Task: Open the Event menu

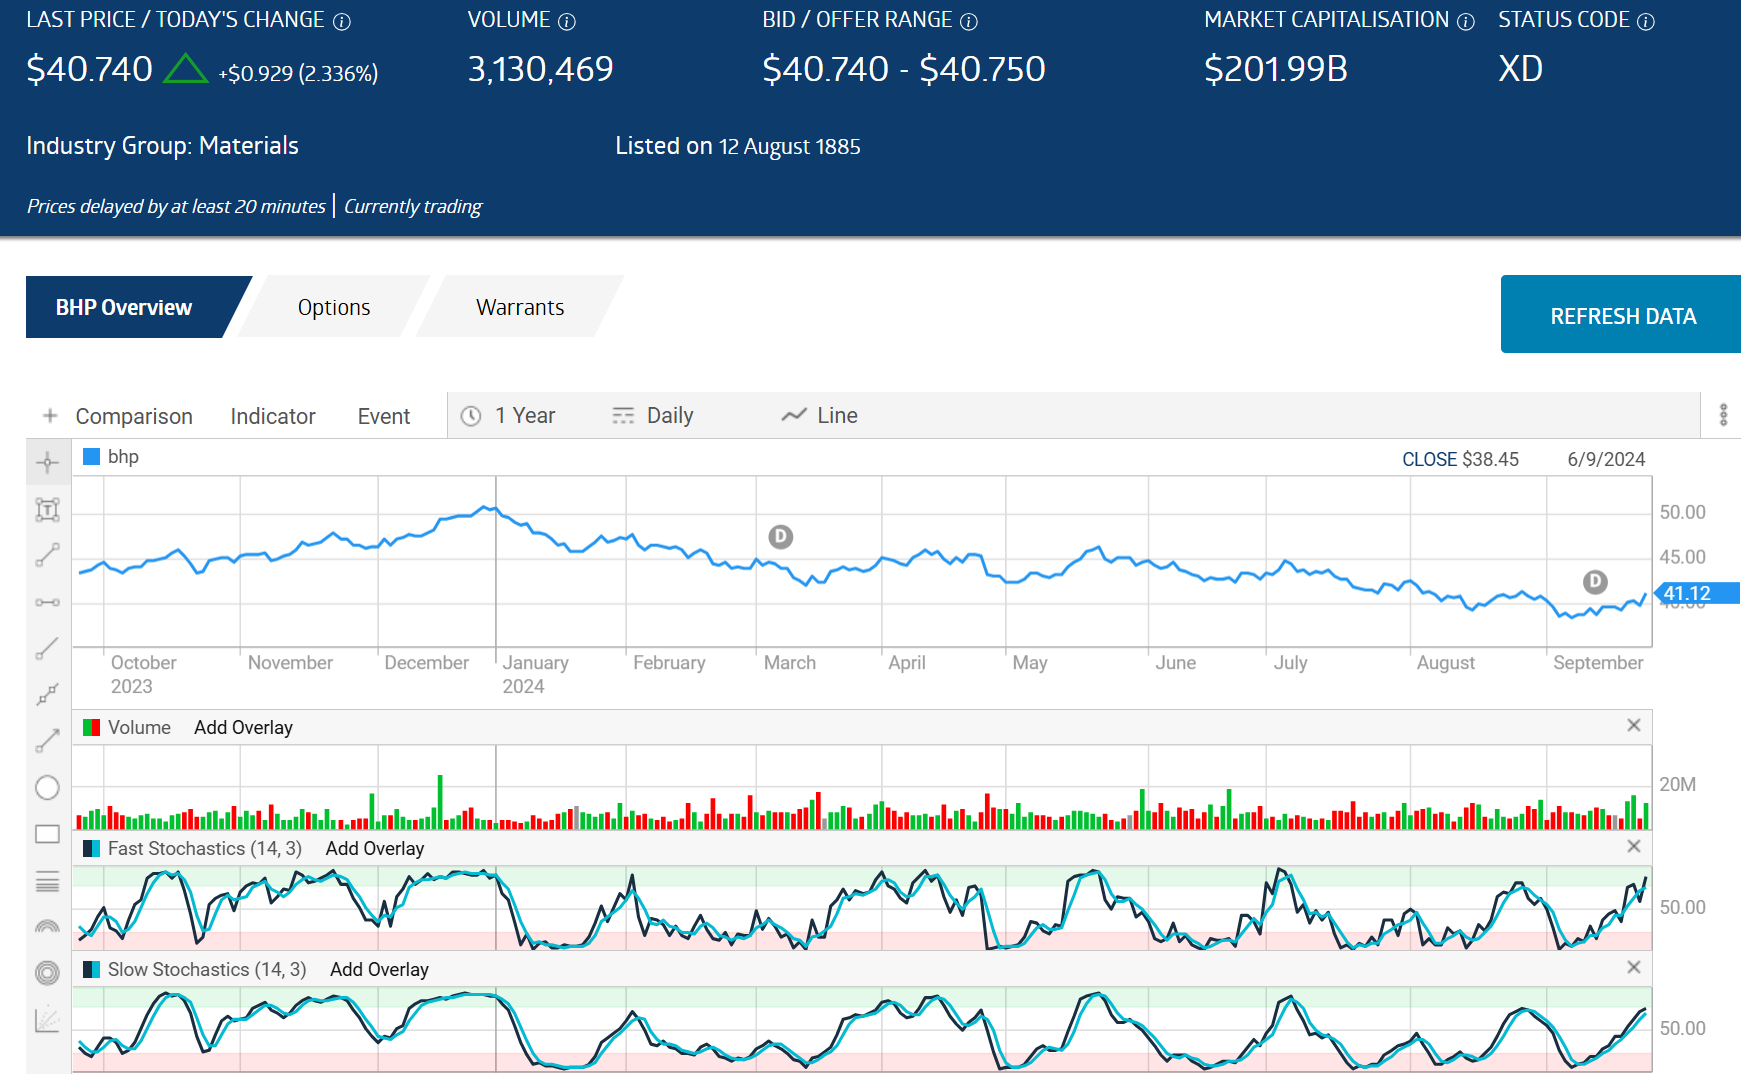Action: [x=384, y=416]
